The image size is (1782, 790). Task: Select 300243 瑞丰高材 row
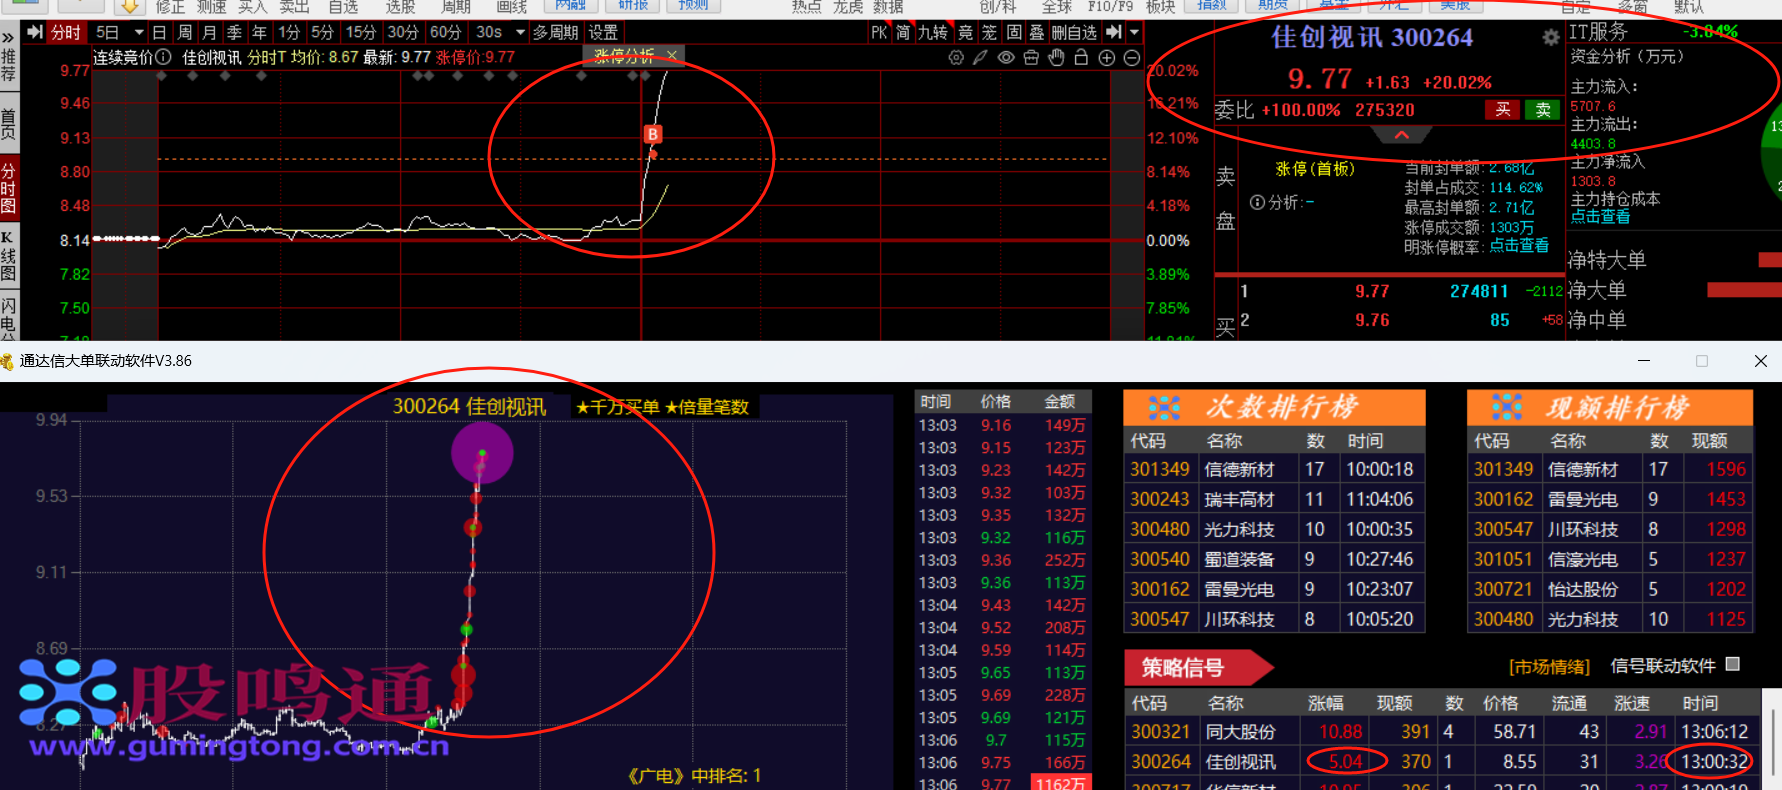(1274, 499)
